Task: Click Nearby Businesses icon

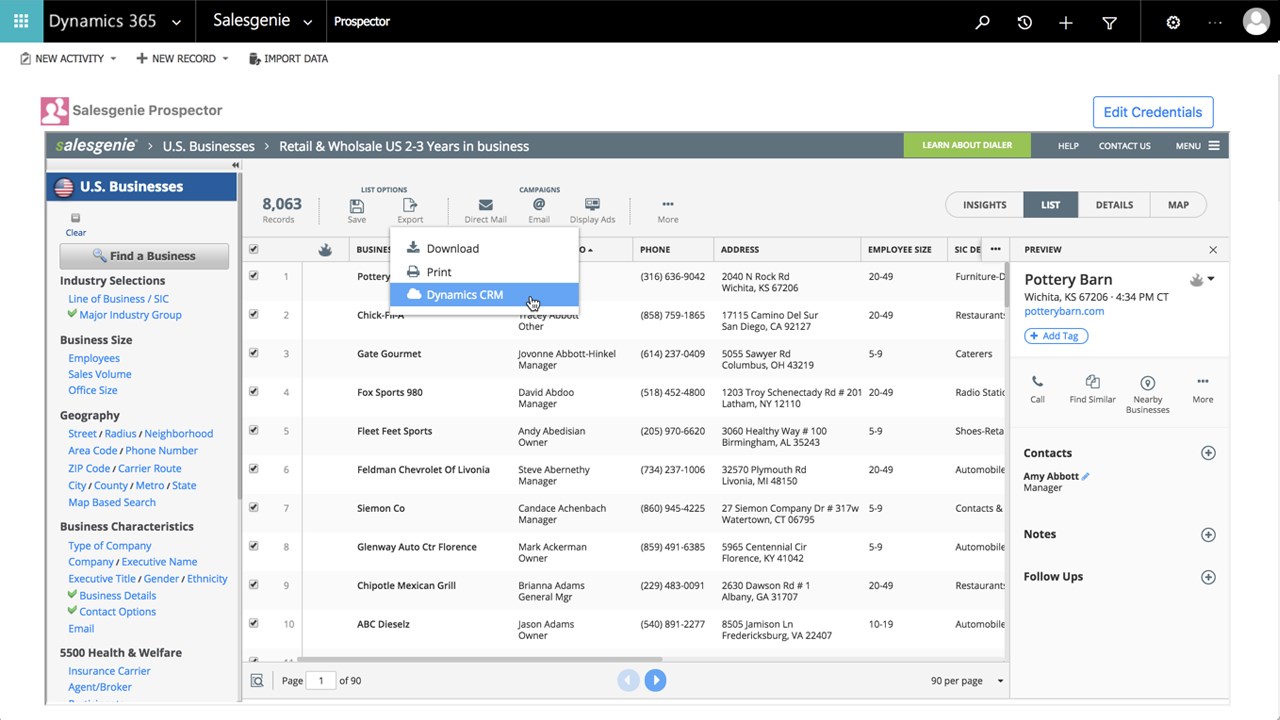Action: (1147, 394)
